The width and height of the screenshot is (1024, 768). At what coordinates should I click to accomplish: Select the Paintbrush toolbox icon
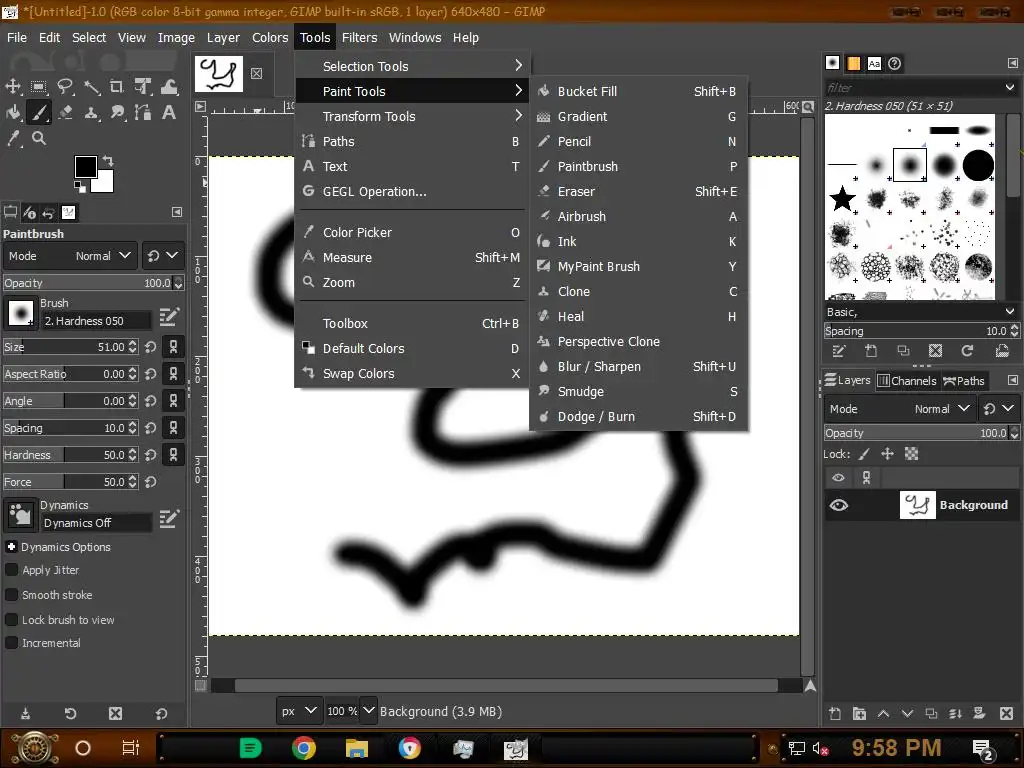click(39, 112)
